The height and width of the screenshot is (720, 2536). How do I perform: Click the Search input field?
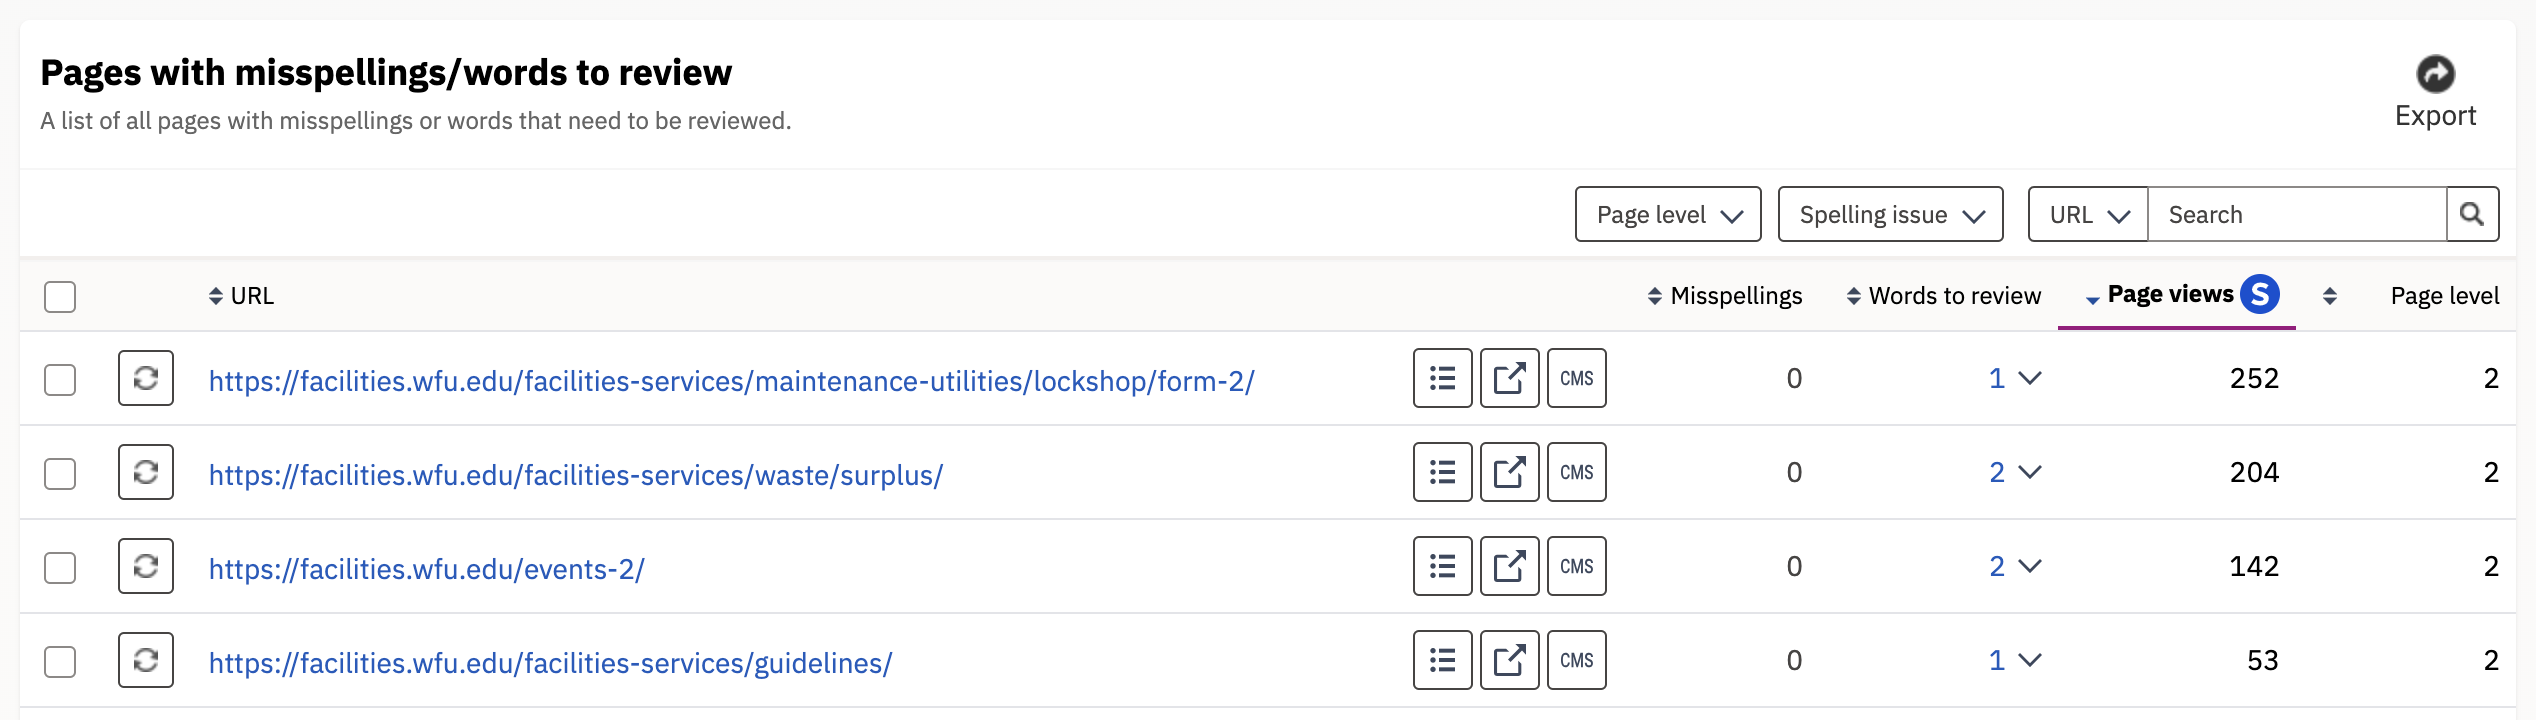tap(2296, 214)
